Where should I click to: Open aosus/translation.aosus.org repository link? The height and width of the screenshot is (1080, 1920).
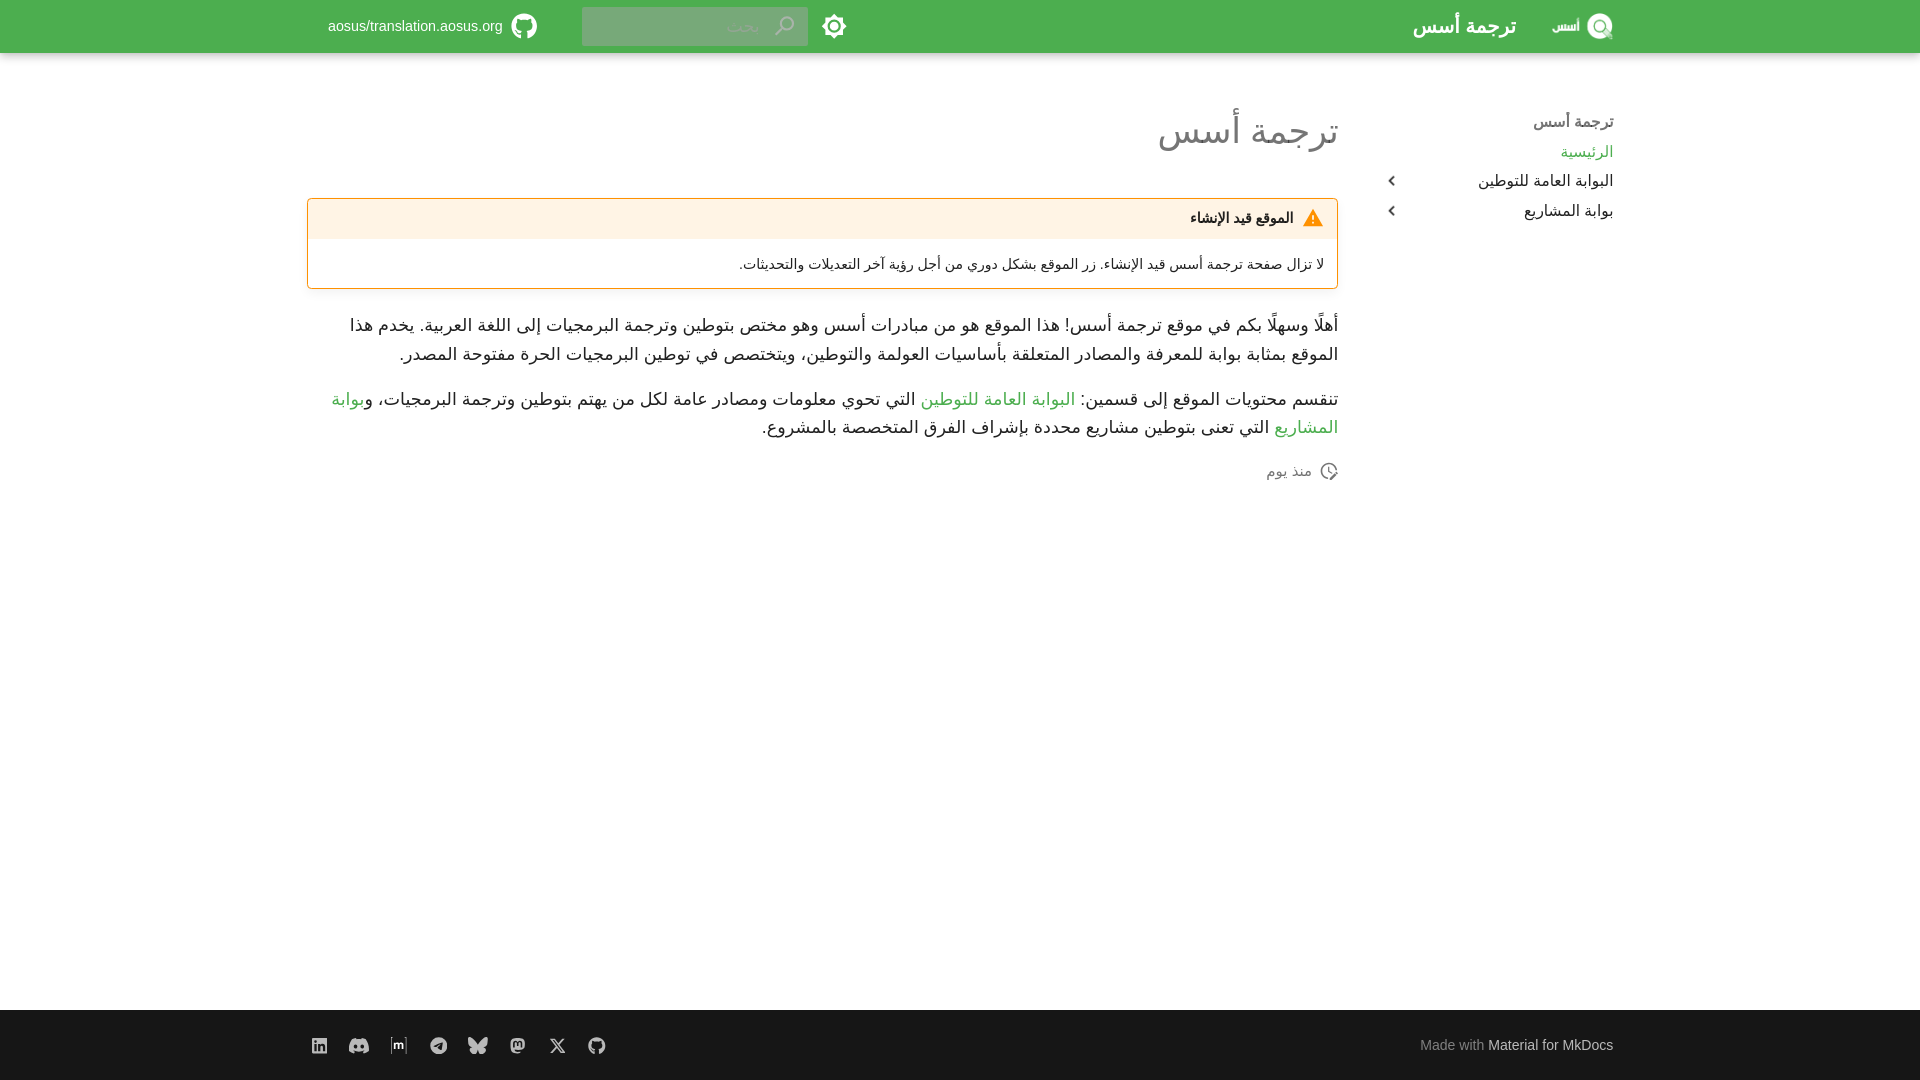tap(432, 26)
